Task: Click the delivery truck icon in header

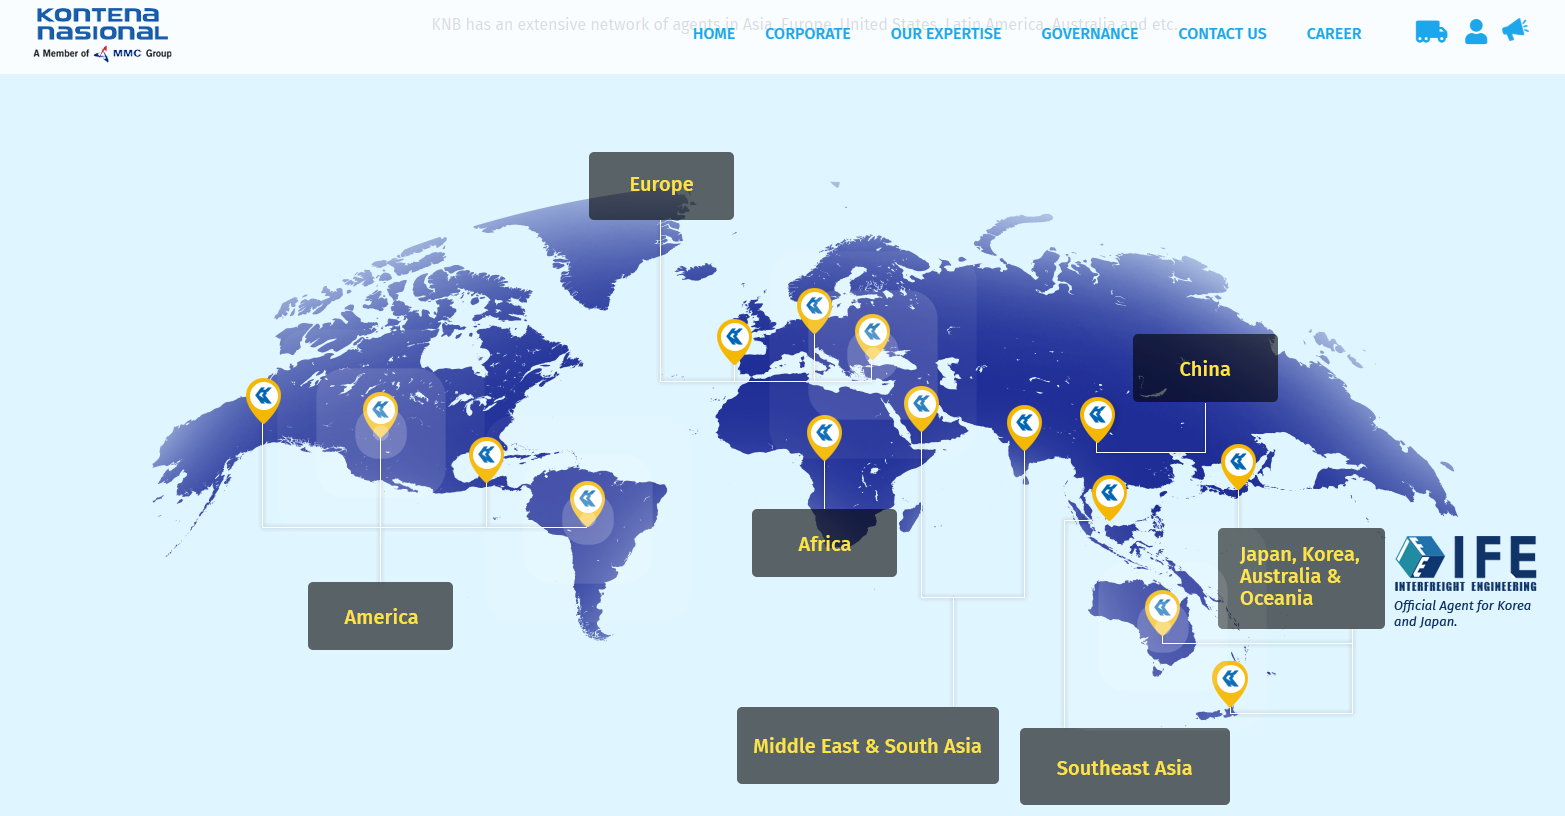Action: (x=1431, y=32)
